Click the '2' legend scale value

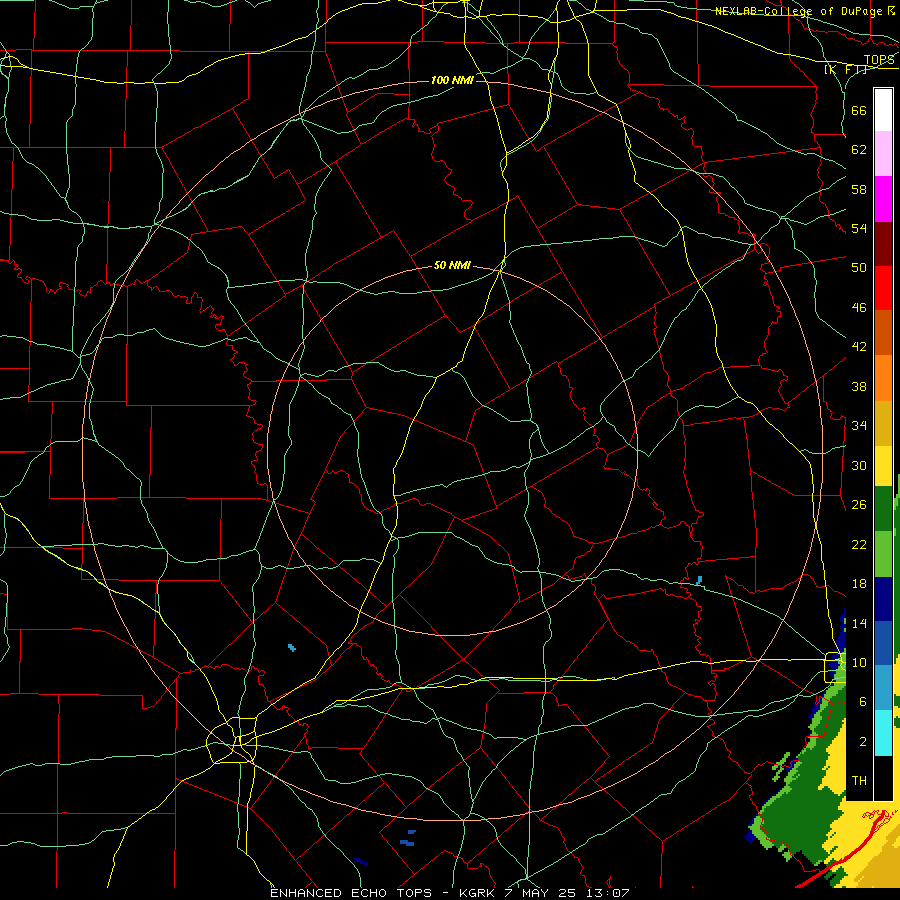pyautogui.click(x=862, y=742)
